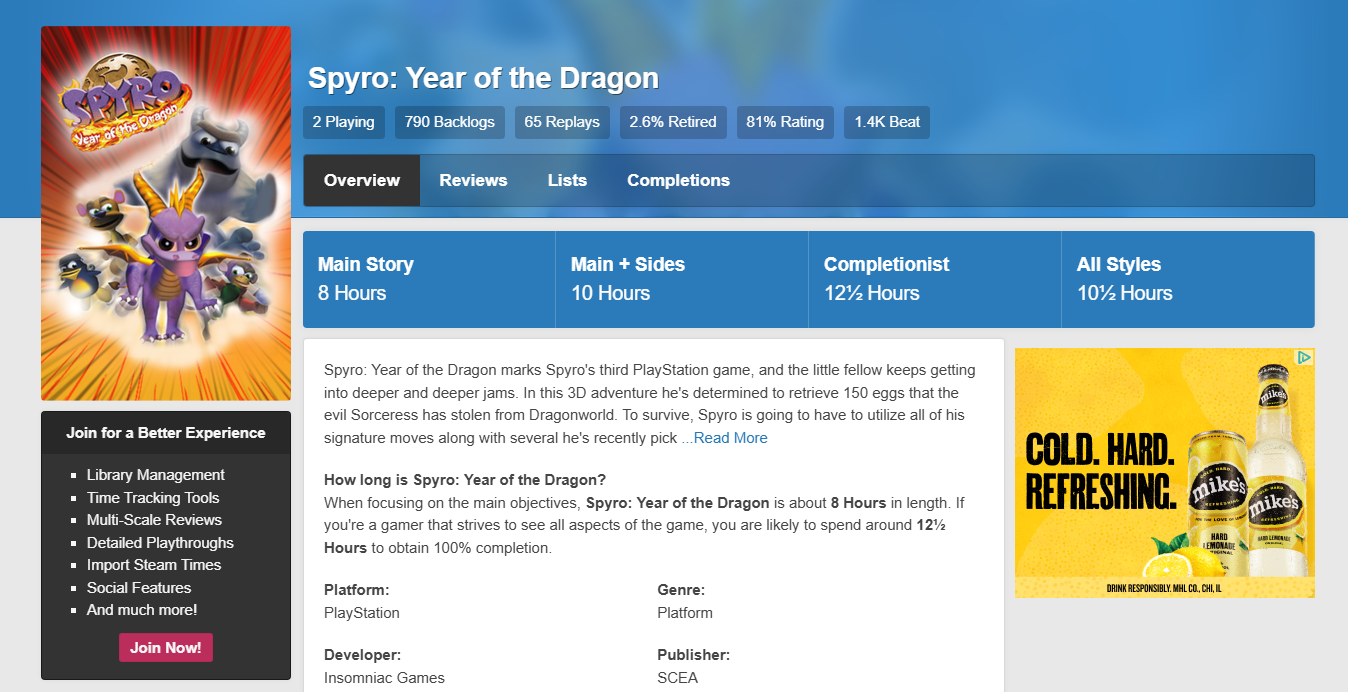This screenshot has height=692, width=1348.
Task: Click the Main + Sides 10 Hours box
Action: [x=682, y=279]
